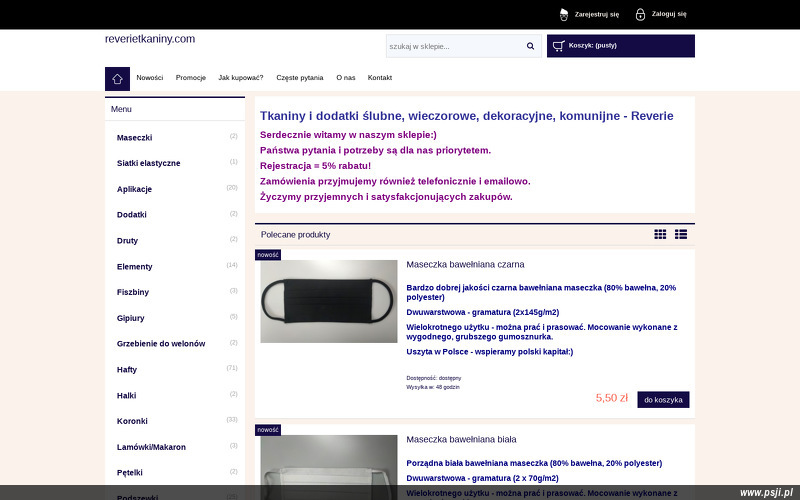
Task: Select Dodatki category
Action: pos(132,215)
